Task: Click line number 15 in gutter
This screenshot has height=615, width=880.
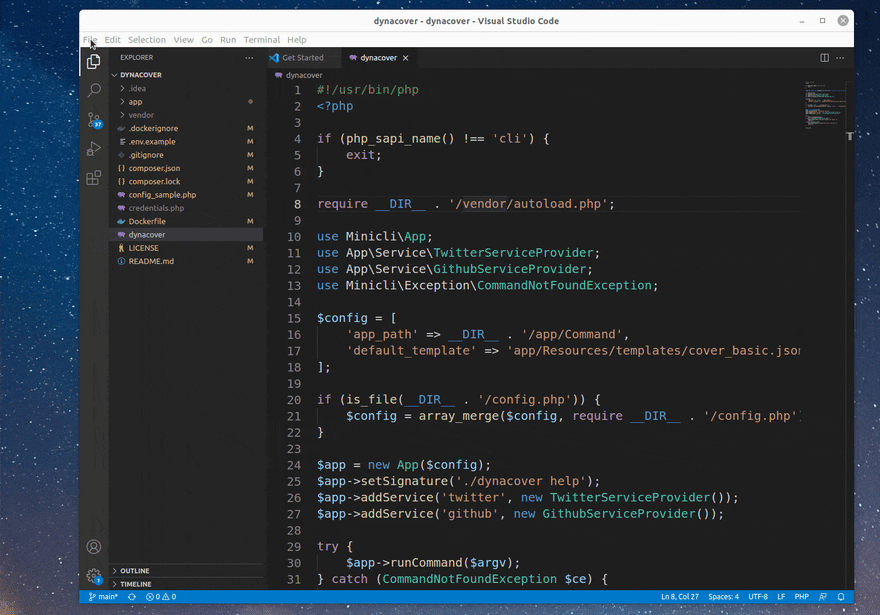Action: (294, 318)
